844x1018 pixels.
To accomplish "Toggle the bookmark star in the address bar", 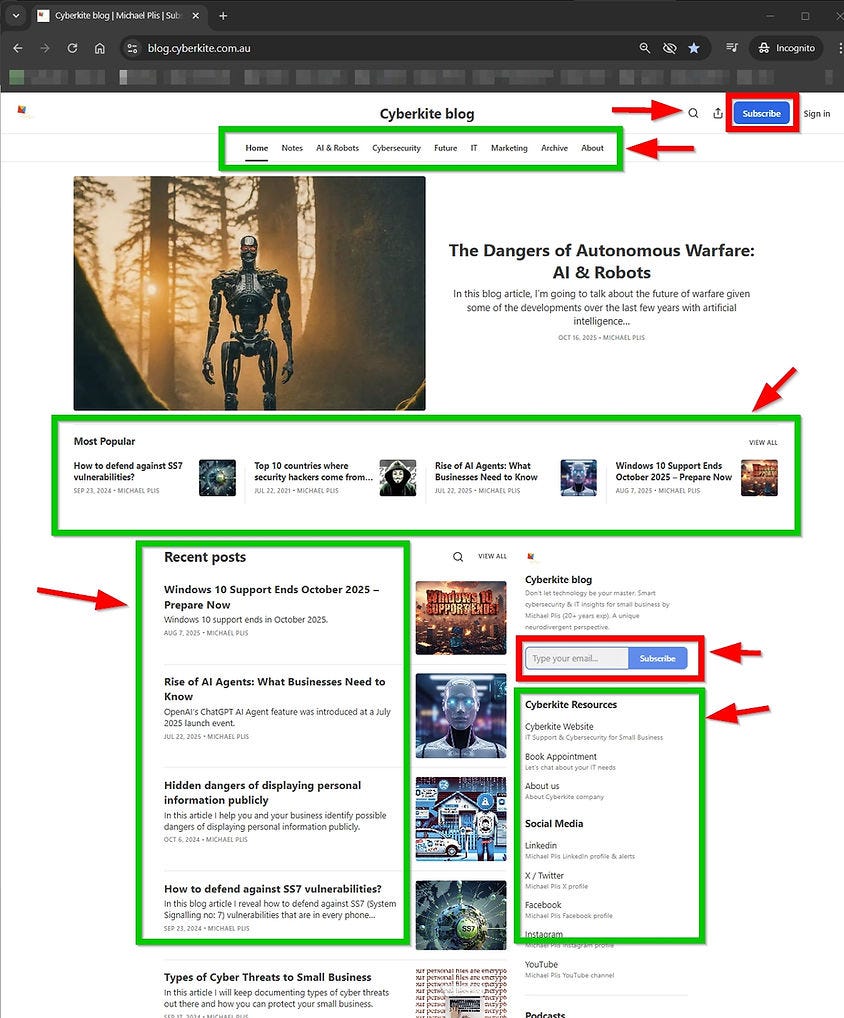I will (694, 47).
